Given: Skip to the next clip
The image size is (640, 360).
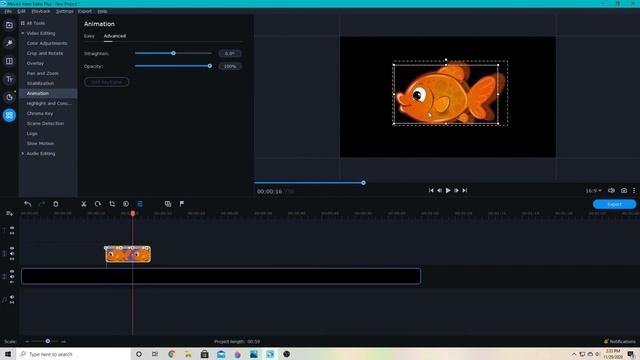Looking at the screenshot, I should [464, 190].
